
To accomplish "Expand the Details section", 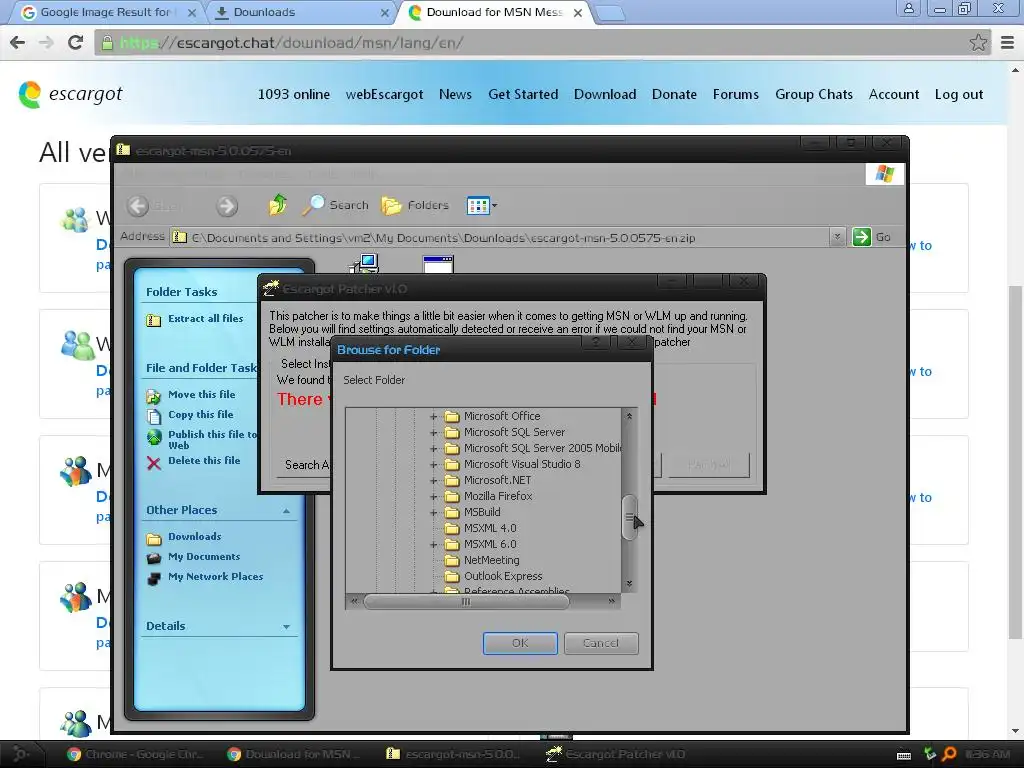I will [286, 626].
